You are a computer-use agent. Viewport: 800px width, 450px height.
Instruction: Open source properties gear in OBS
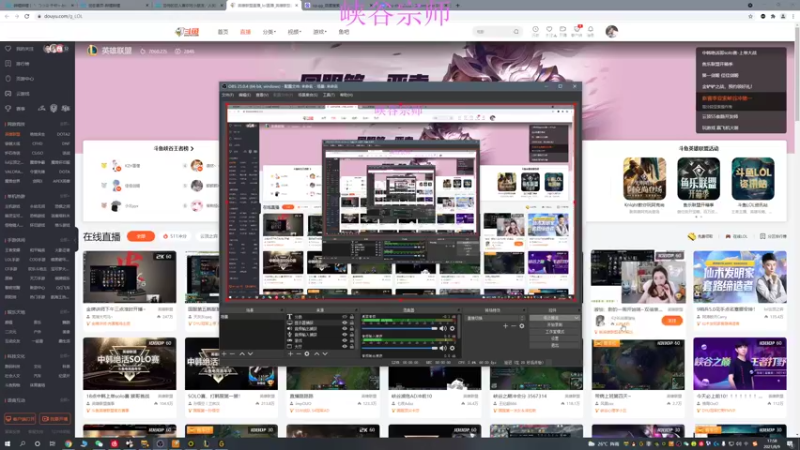pyautogui.click(x=307, y=354)
